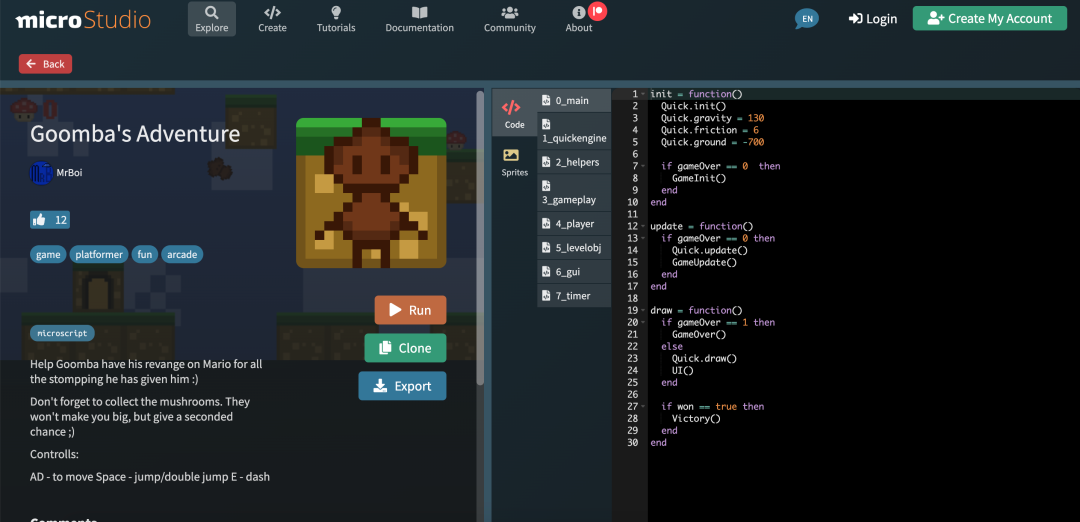
Task: Open the 3_gameplay source file
Action: pyautogui.click(x=574, y=192)
